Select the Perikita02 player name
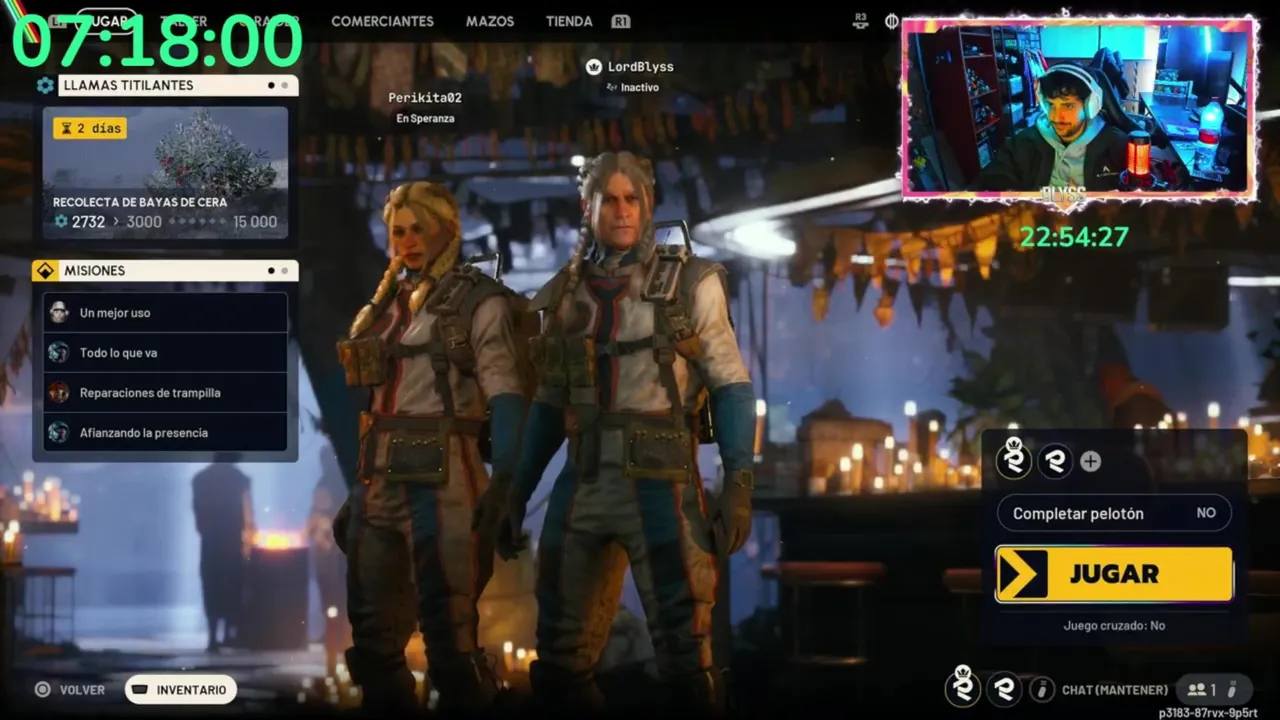The image size is (1280, 720). tap(425, 98)
